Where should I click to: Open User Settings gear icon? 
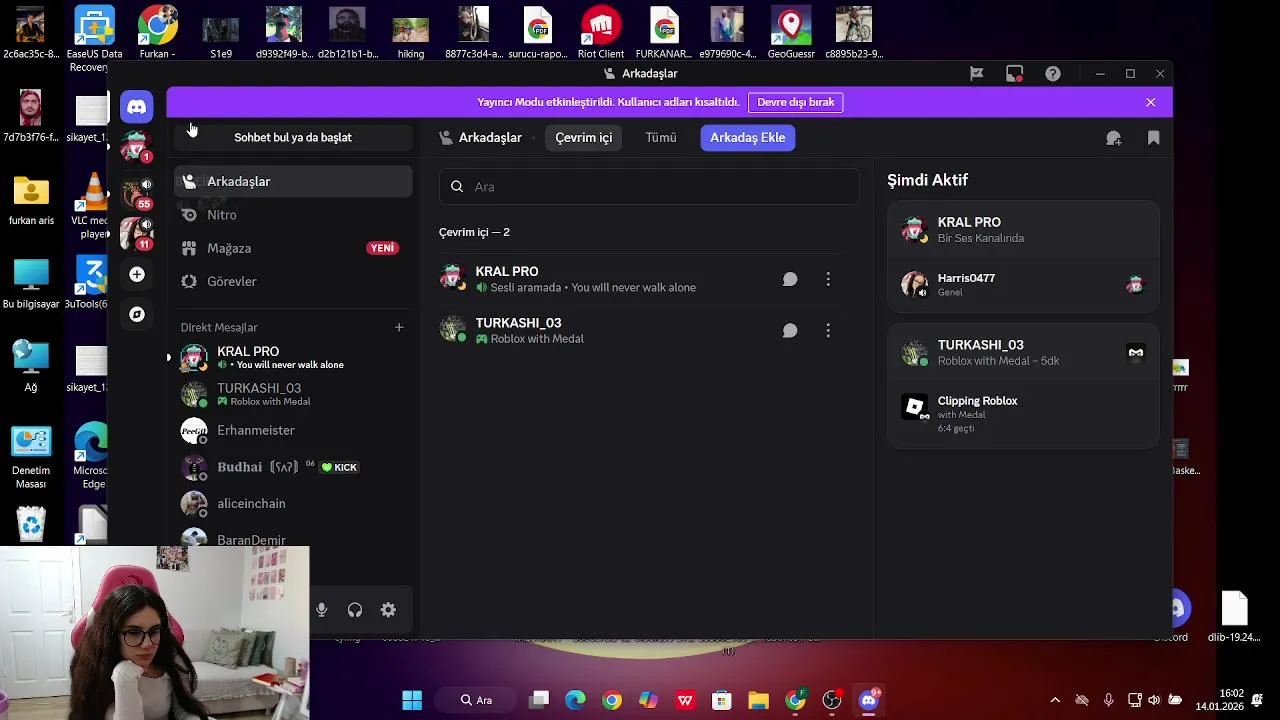pyautogui.click(x=388, y=610)
